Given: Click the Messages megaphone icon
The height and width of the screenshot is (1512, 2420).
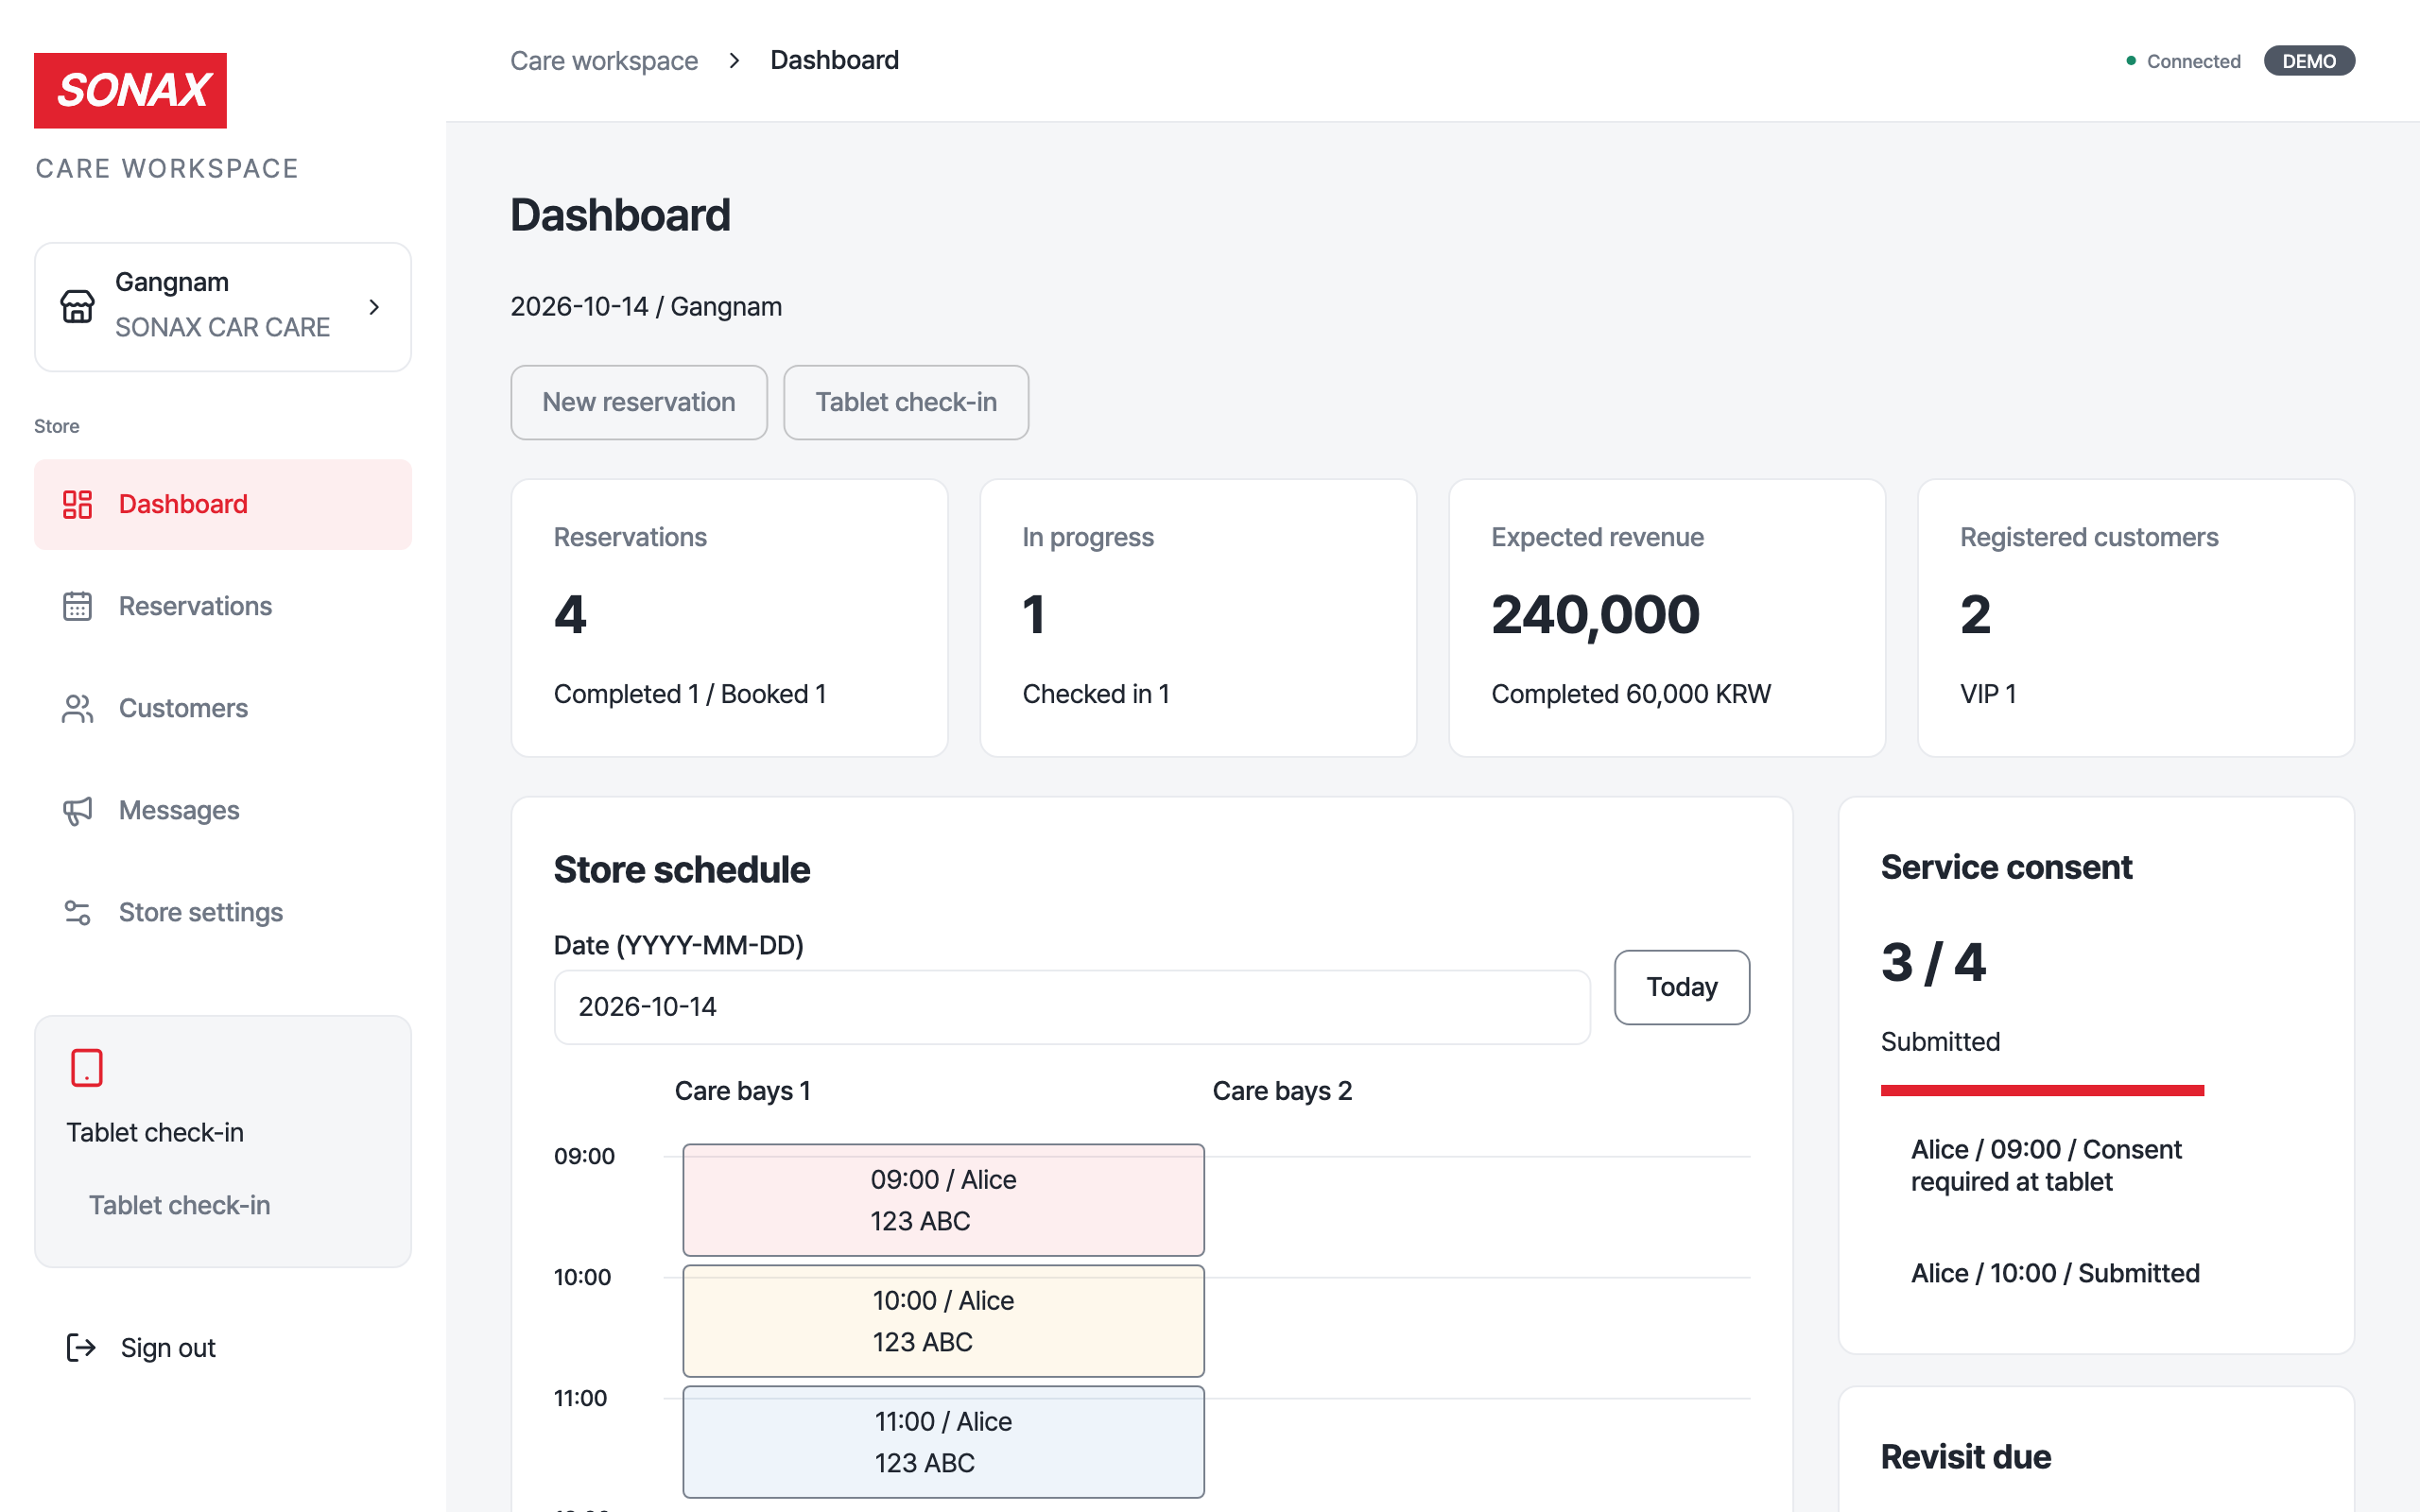Looking at the screenshot, I should tap(77, 810).
